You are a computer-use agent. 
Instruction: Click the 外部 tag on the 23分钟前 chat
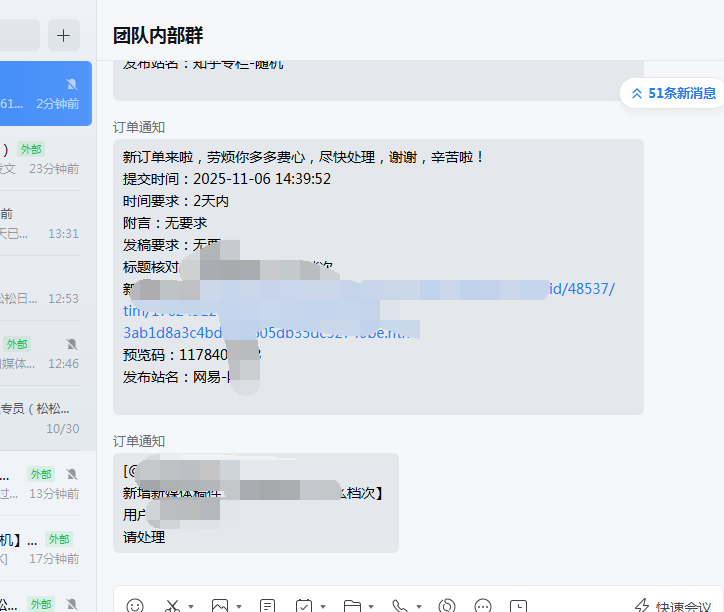coord(31,149)
